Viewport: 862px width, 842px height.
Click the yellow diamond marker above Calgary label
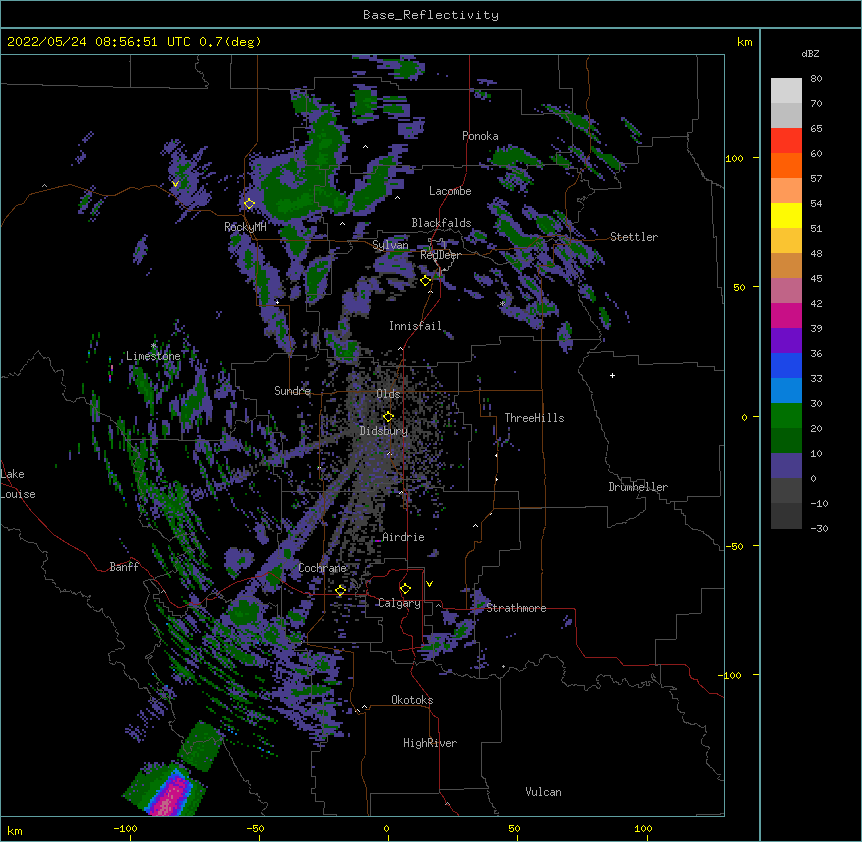[405, 589]
